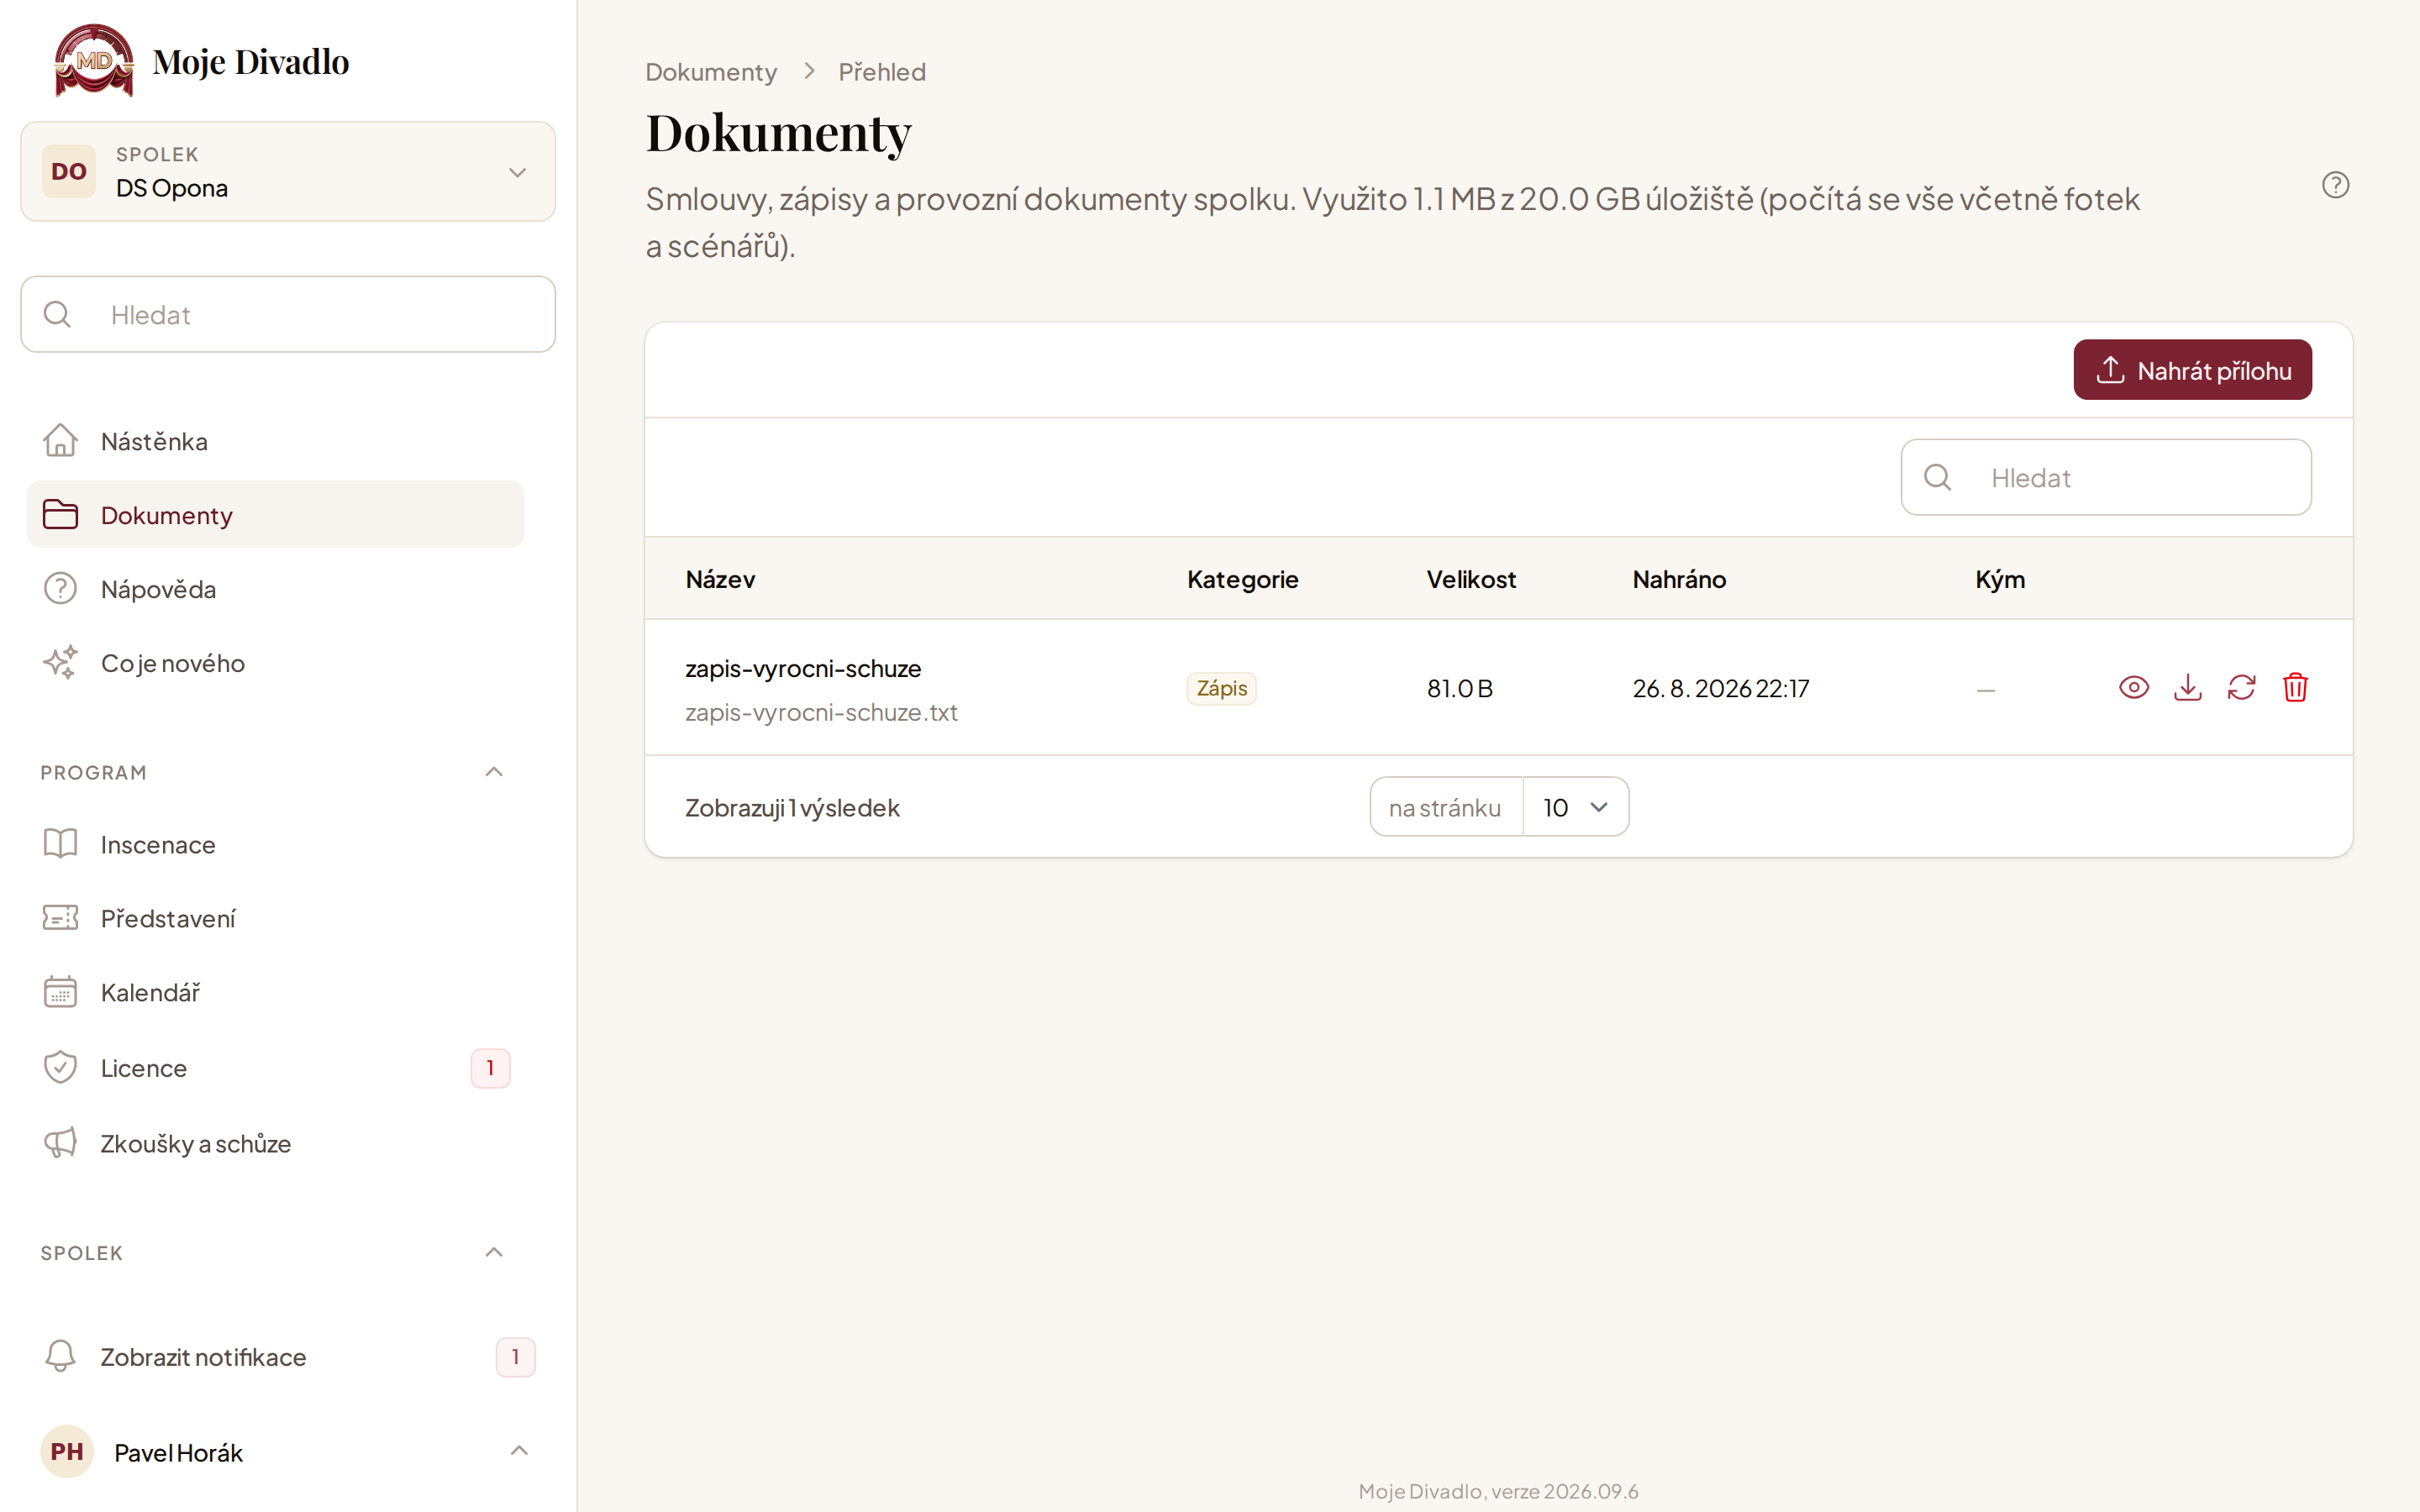The image size is (2420, 1512).
Task: Focus the sidebar Hledat search field
Action: (x=288, y=314)
